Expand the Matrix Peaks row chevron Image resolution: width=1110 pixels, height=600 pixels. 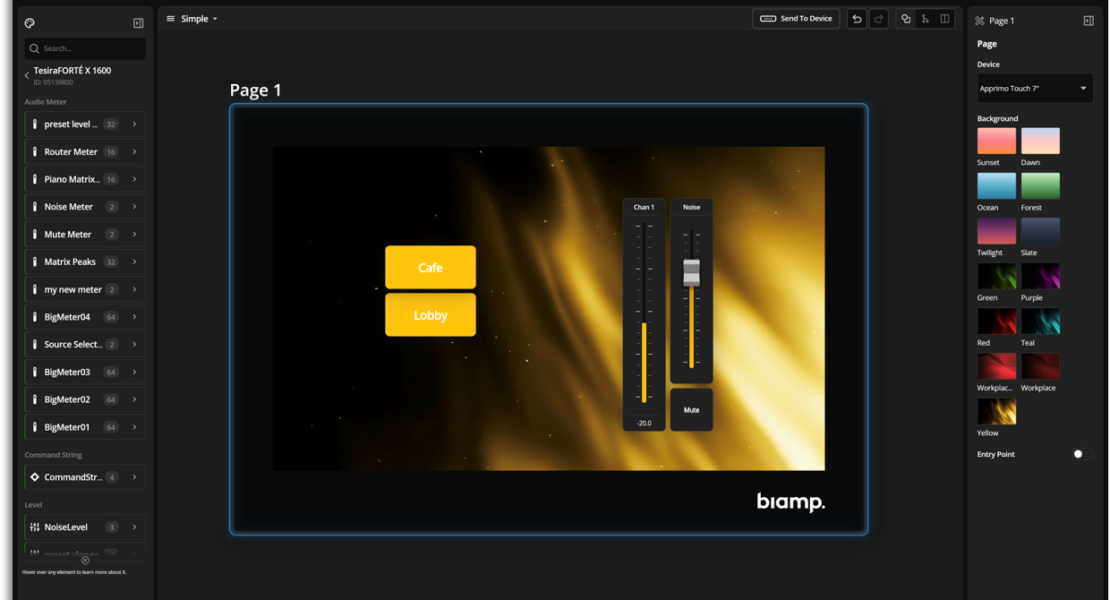[135, 262]
